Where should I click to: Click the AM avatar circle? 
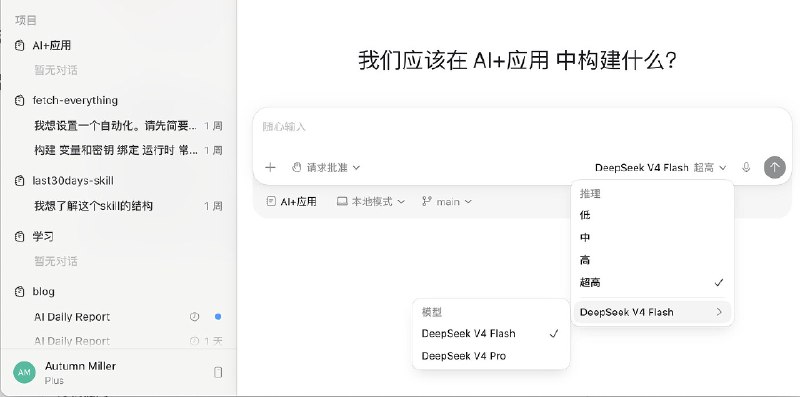24,373
